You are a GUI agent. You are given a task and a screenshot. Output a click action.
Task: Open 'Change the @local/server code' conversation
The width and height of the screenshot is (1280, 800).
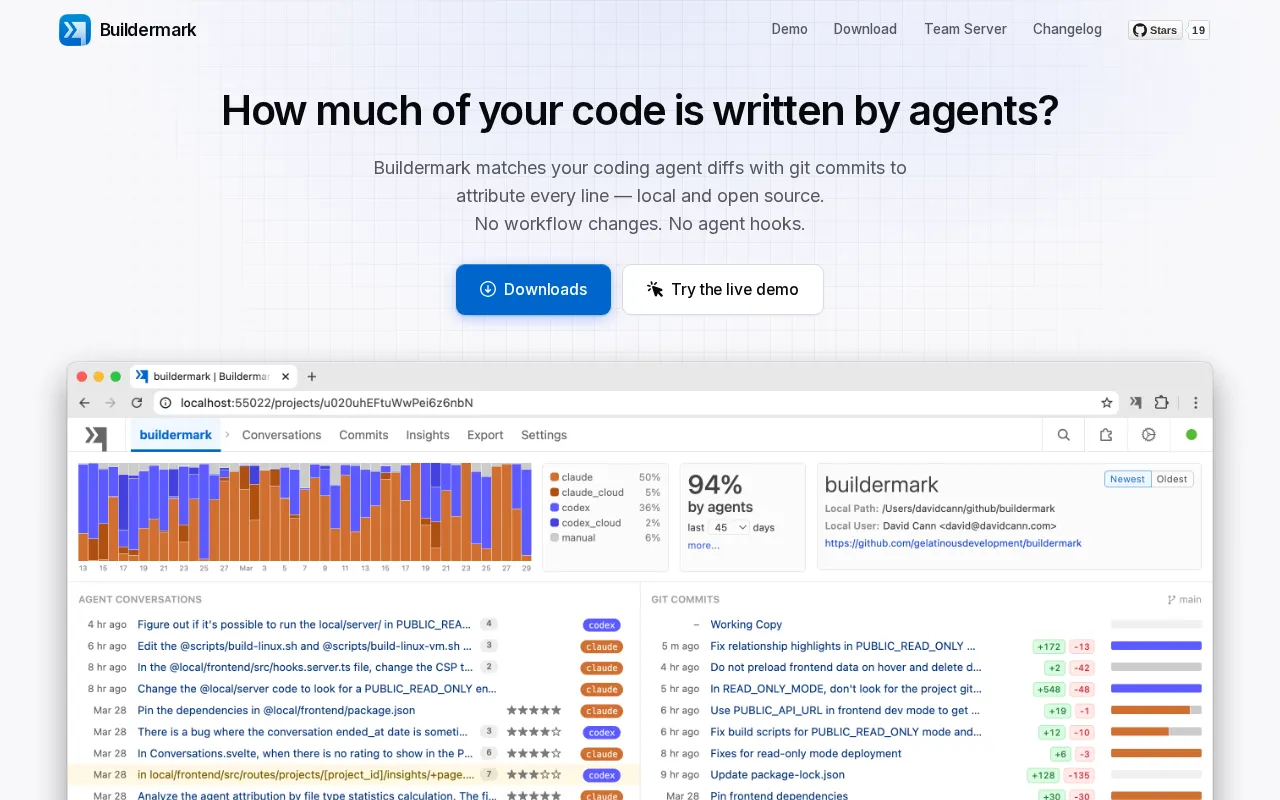[317, 689]
